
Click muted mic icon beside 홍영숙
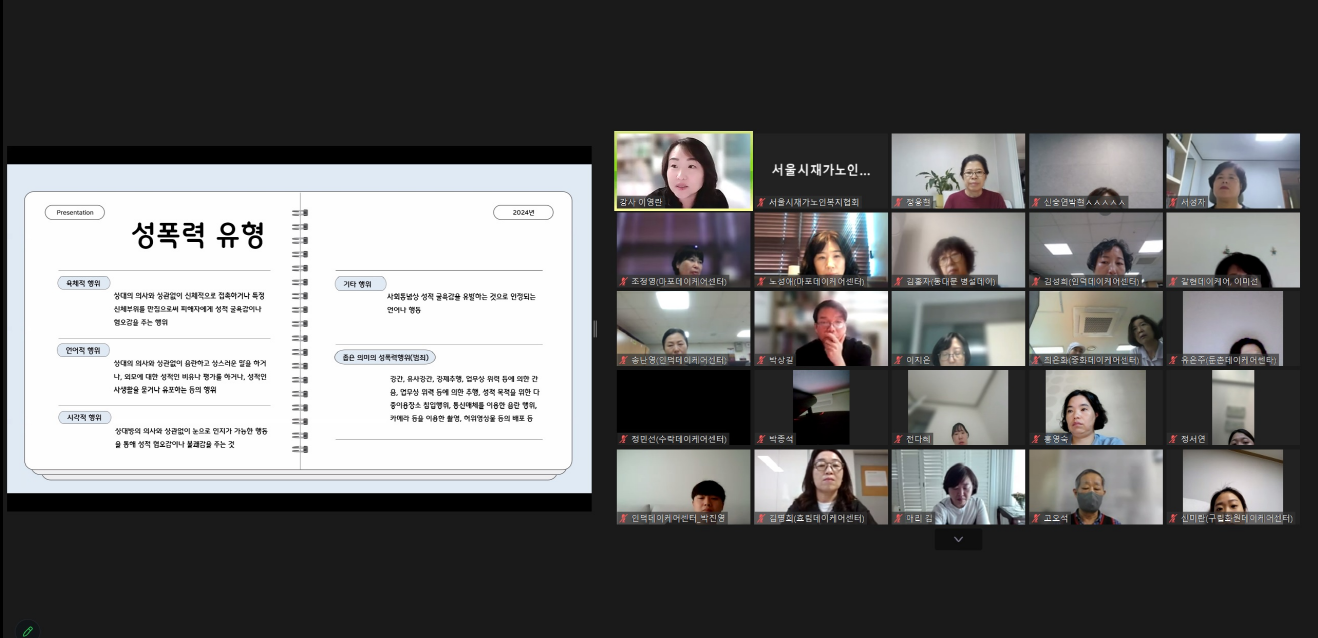coord(1036,439)
